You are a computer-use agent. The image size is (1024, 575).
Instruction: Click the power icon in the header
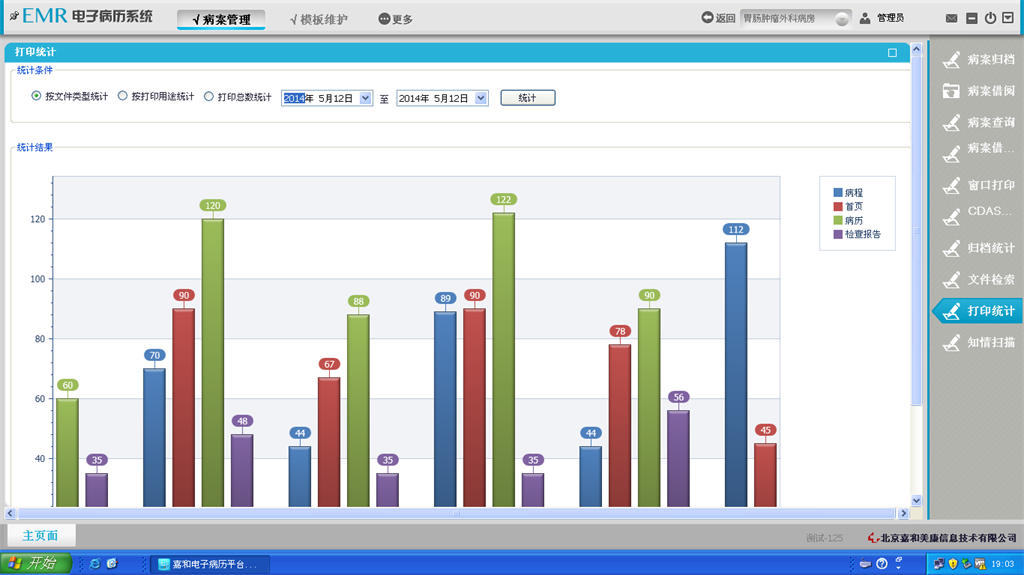(x=990, y=18)
